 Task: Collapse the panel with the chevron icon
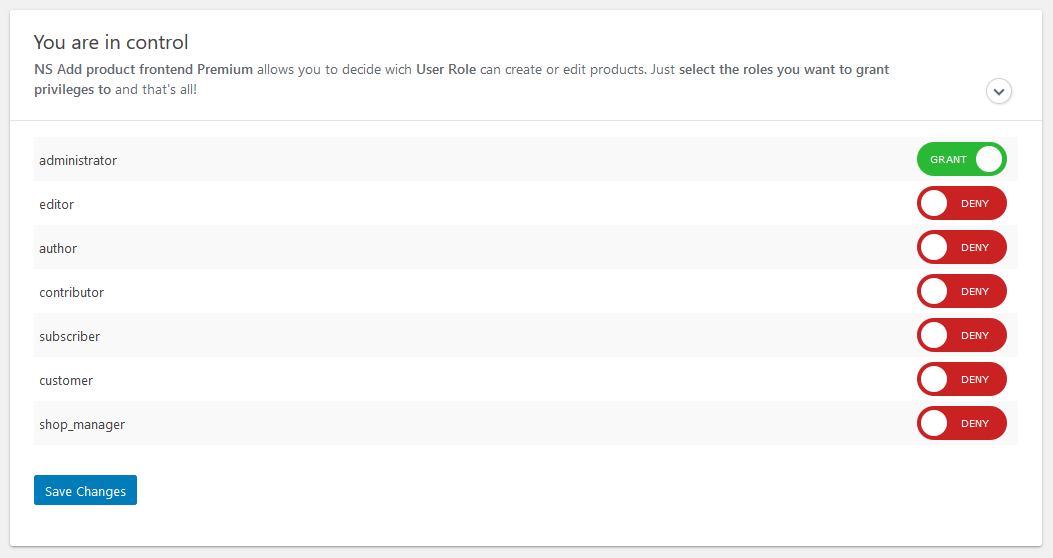coord(999,91)
